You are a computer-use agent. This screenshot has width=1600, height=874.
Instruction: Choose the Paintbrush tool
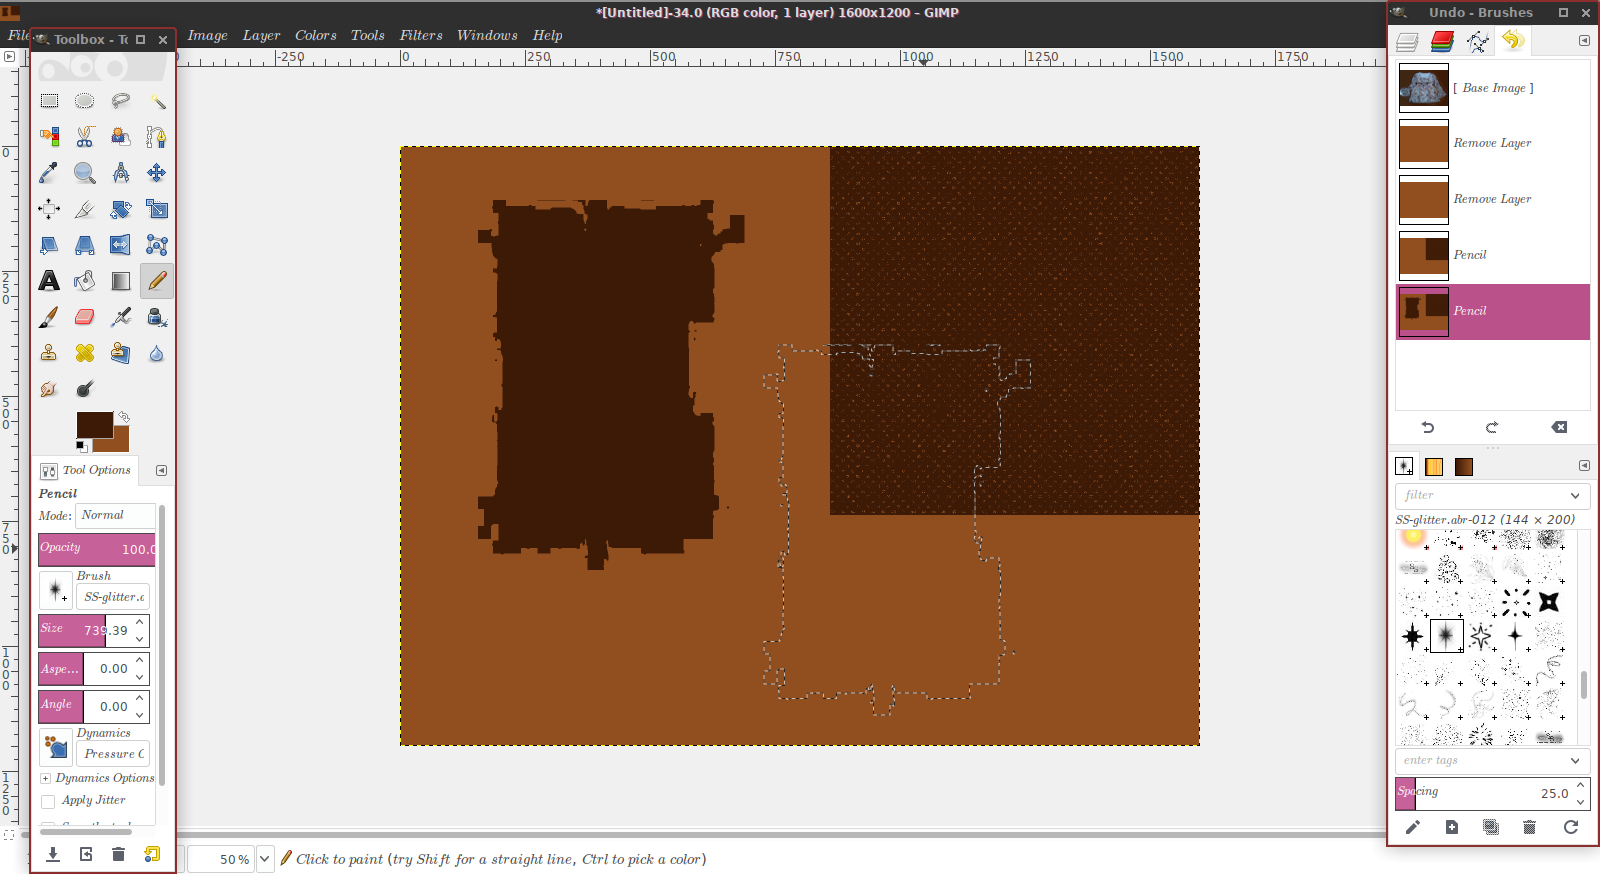tap(49, 317)
